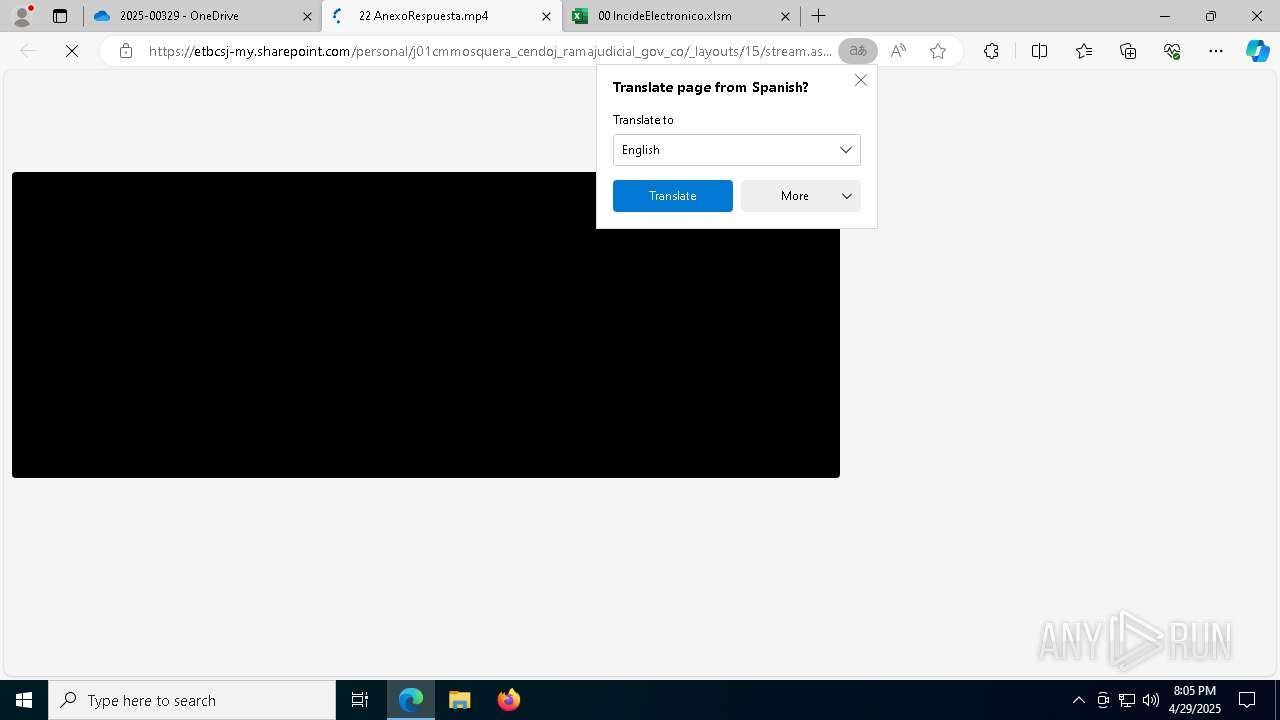This screenshot has width=1280, height=720.
Task: Click the Meet Now tray icon
Action: (1103, 700)
